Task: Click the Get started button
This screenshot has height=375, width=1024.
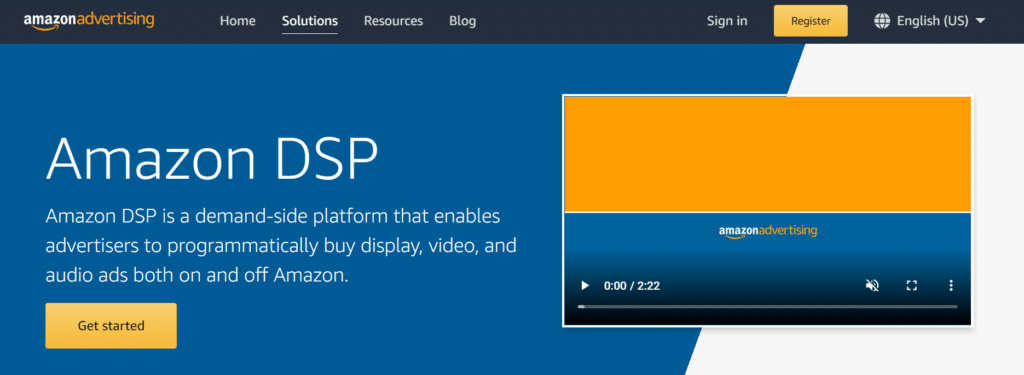Action: pyautogui.click(x=111, y=325)
